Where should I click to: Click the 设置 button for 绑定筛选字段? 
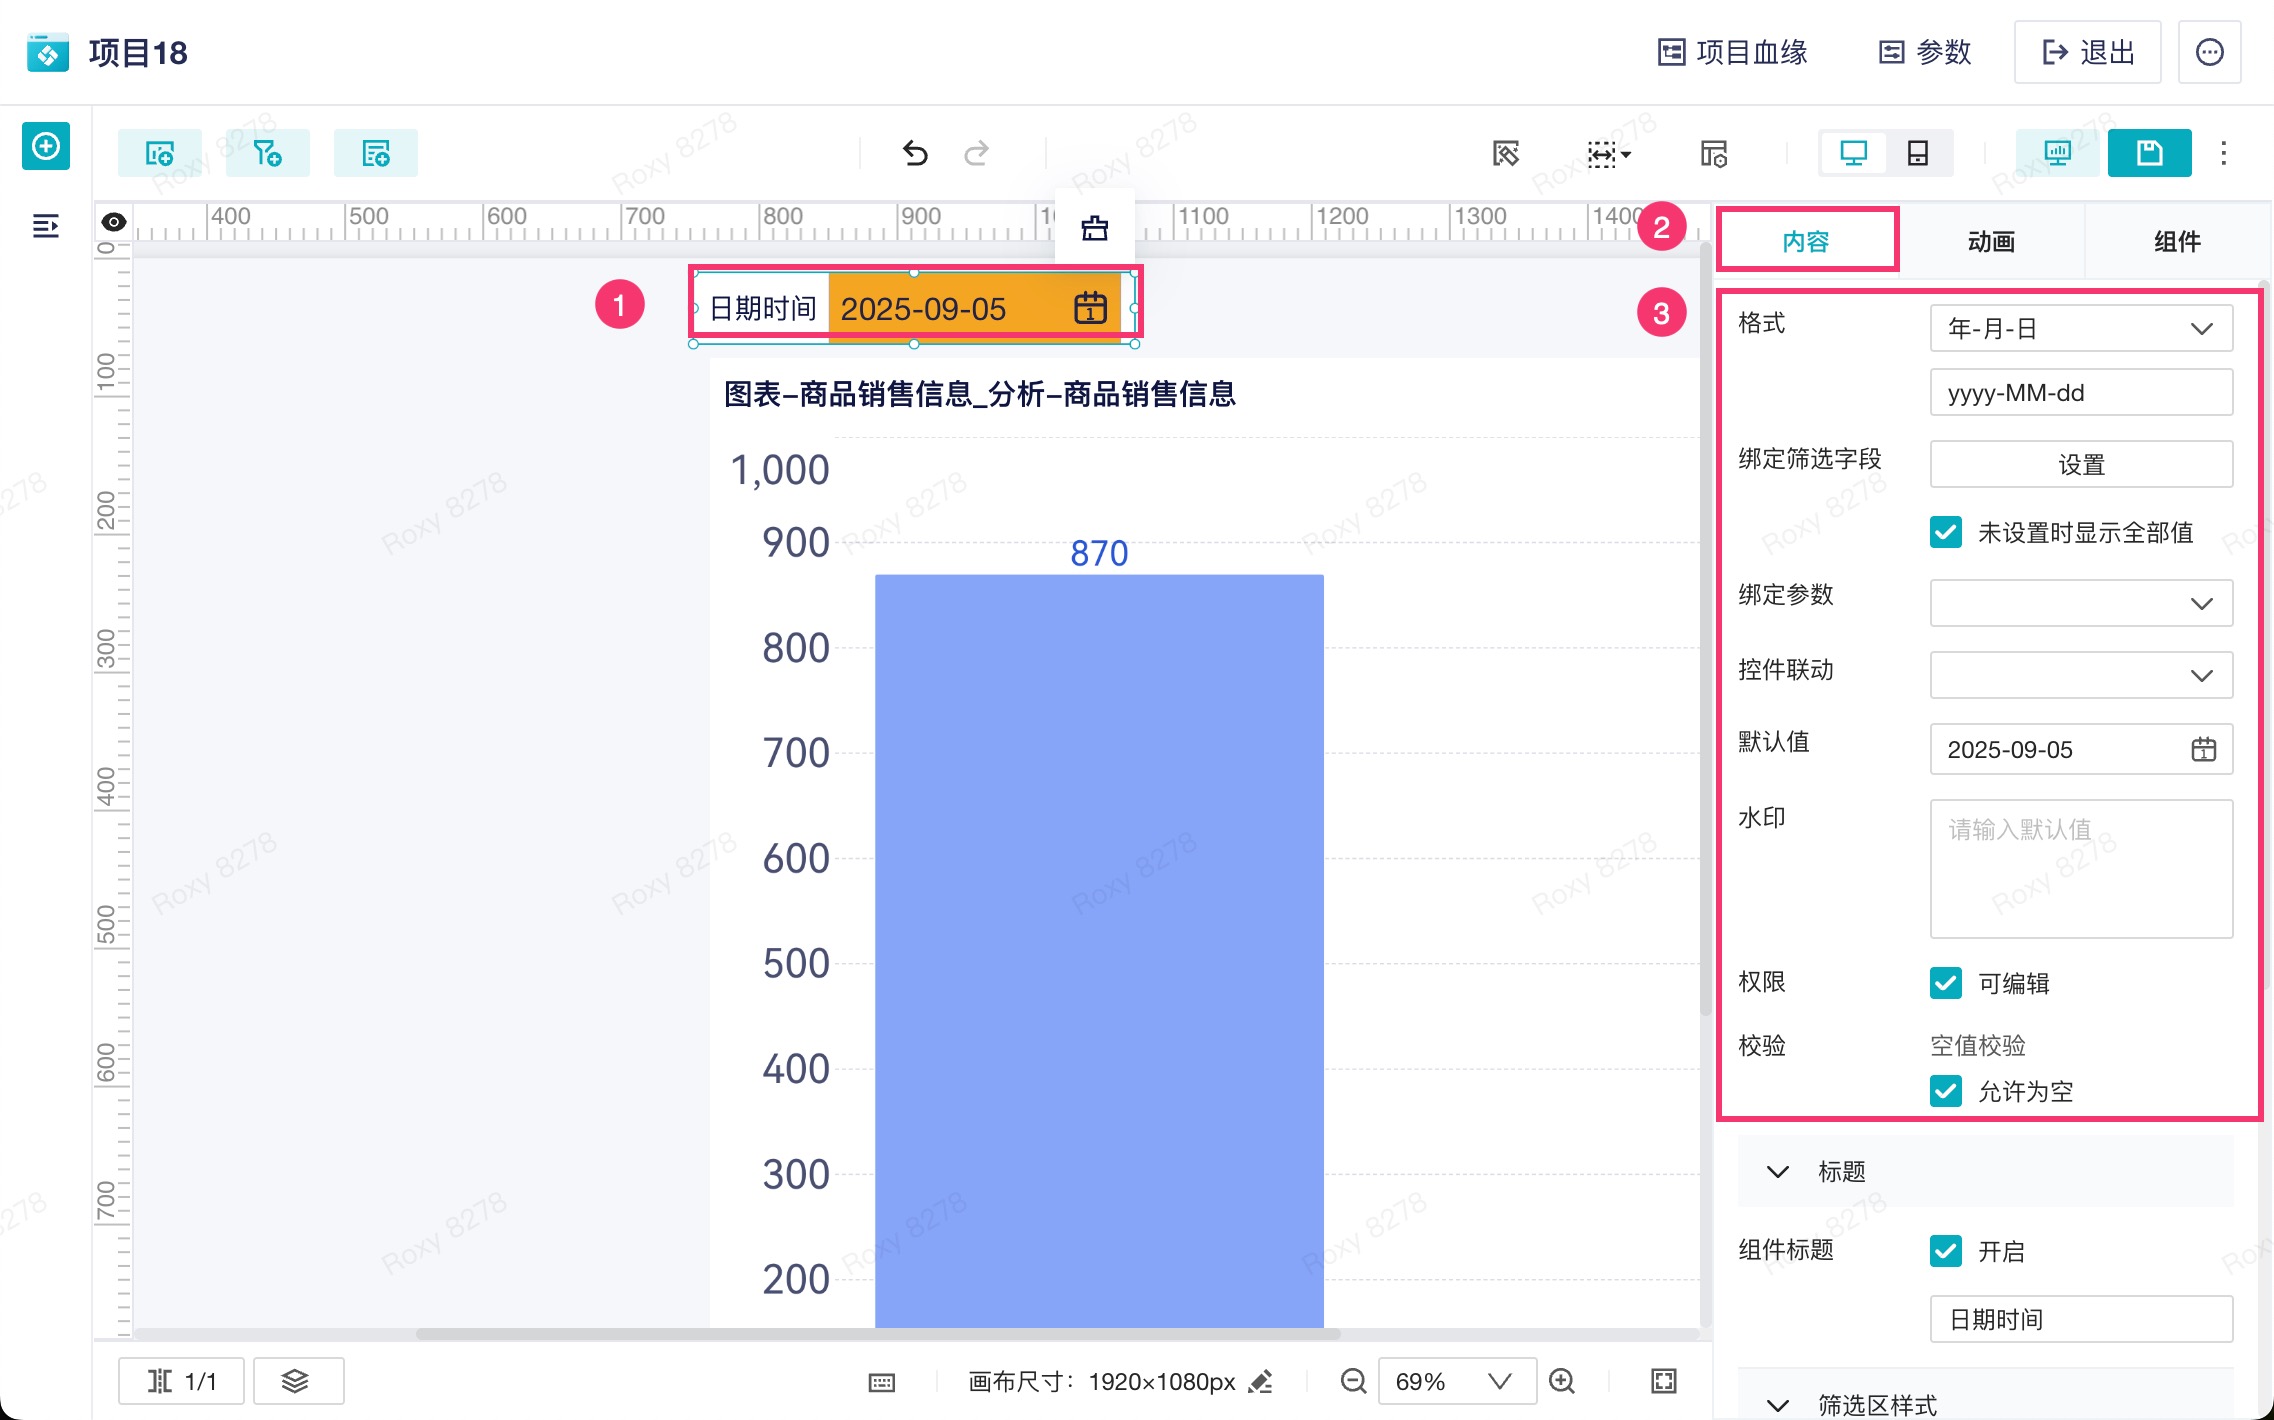point(2080,464)
